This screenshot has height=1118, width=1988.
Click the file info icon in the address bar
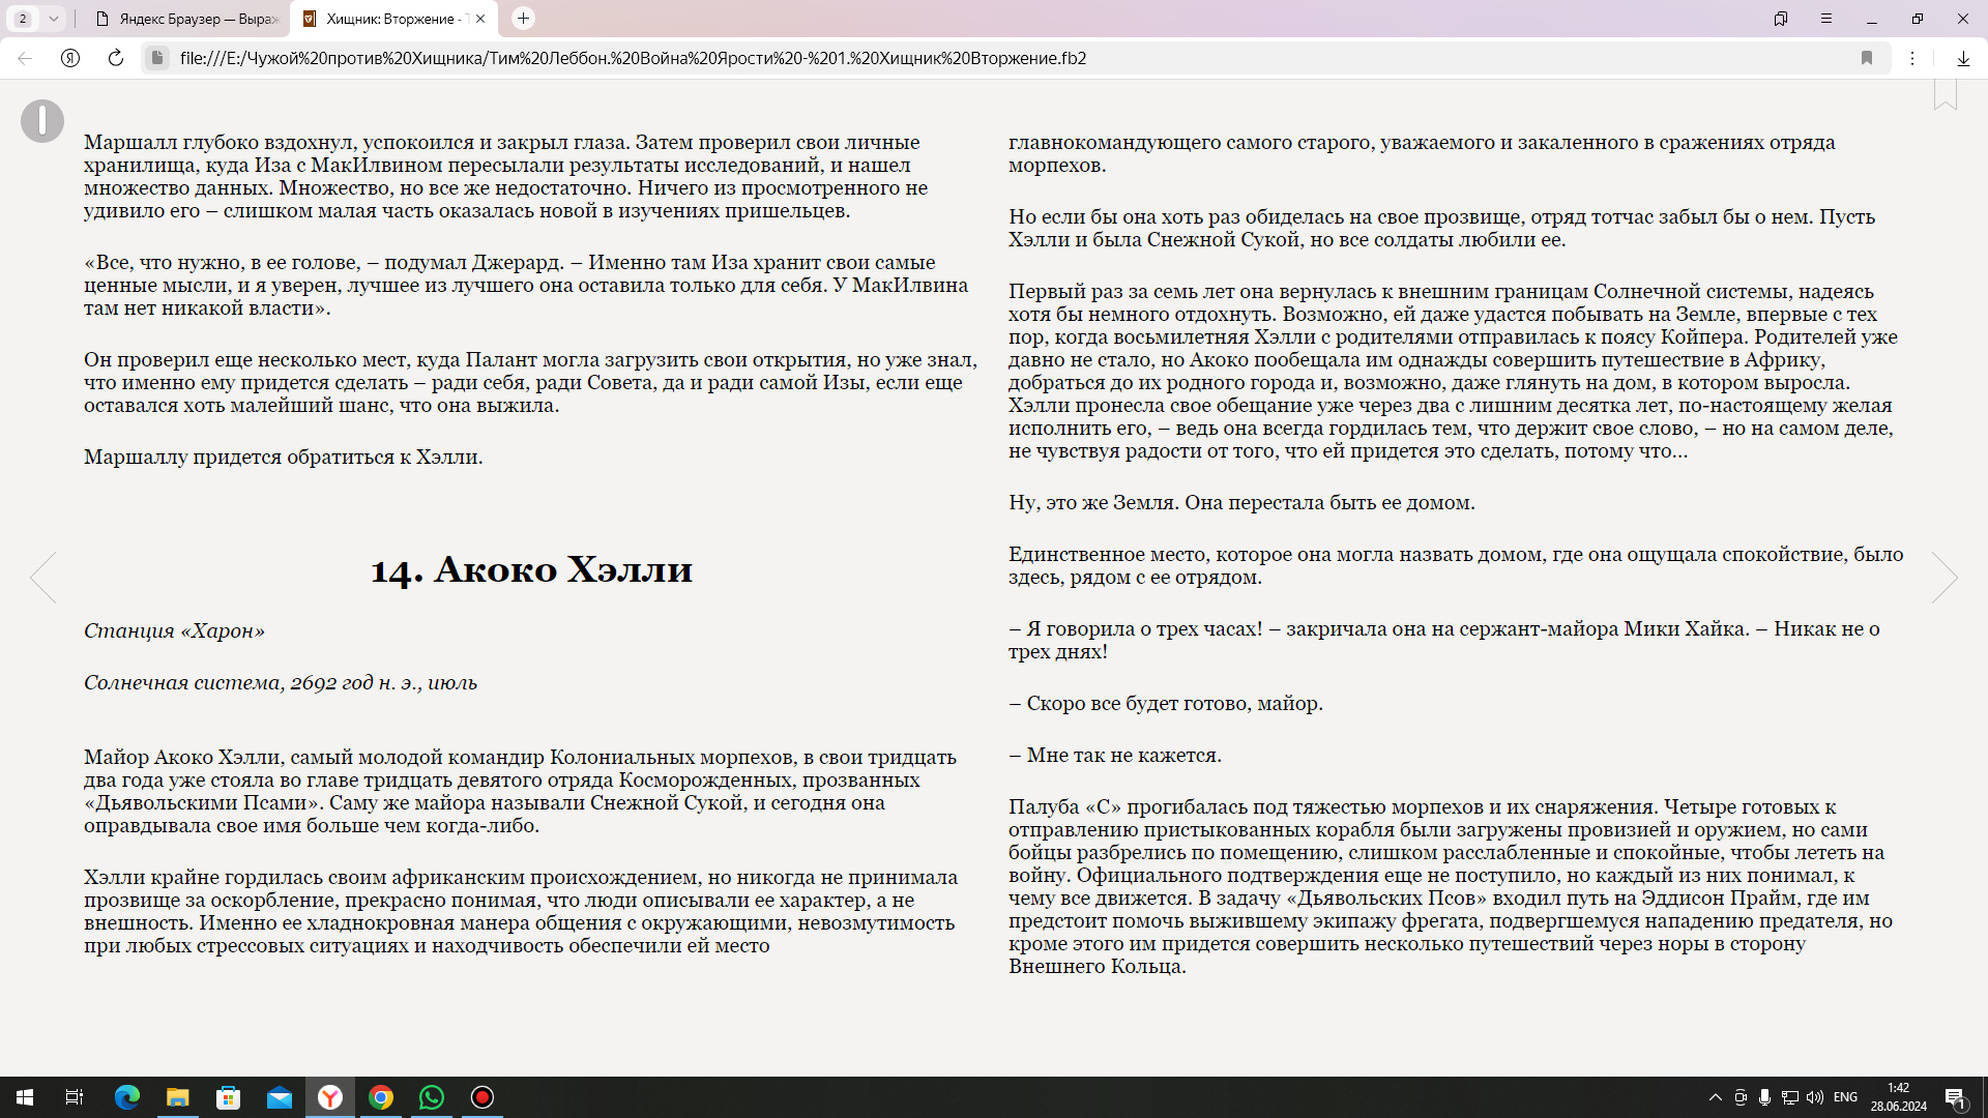point(157,58)
